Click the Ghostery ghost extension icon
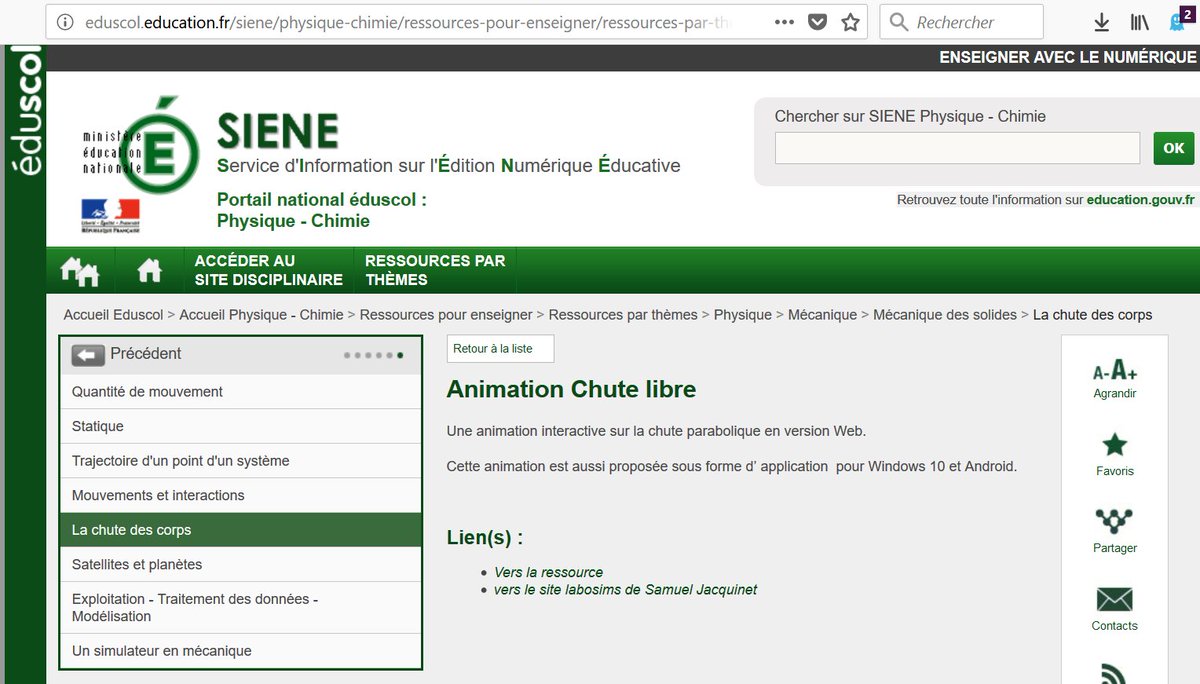 (1176, 21)
